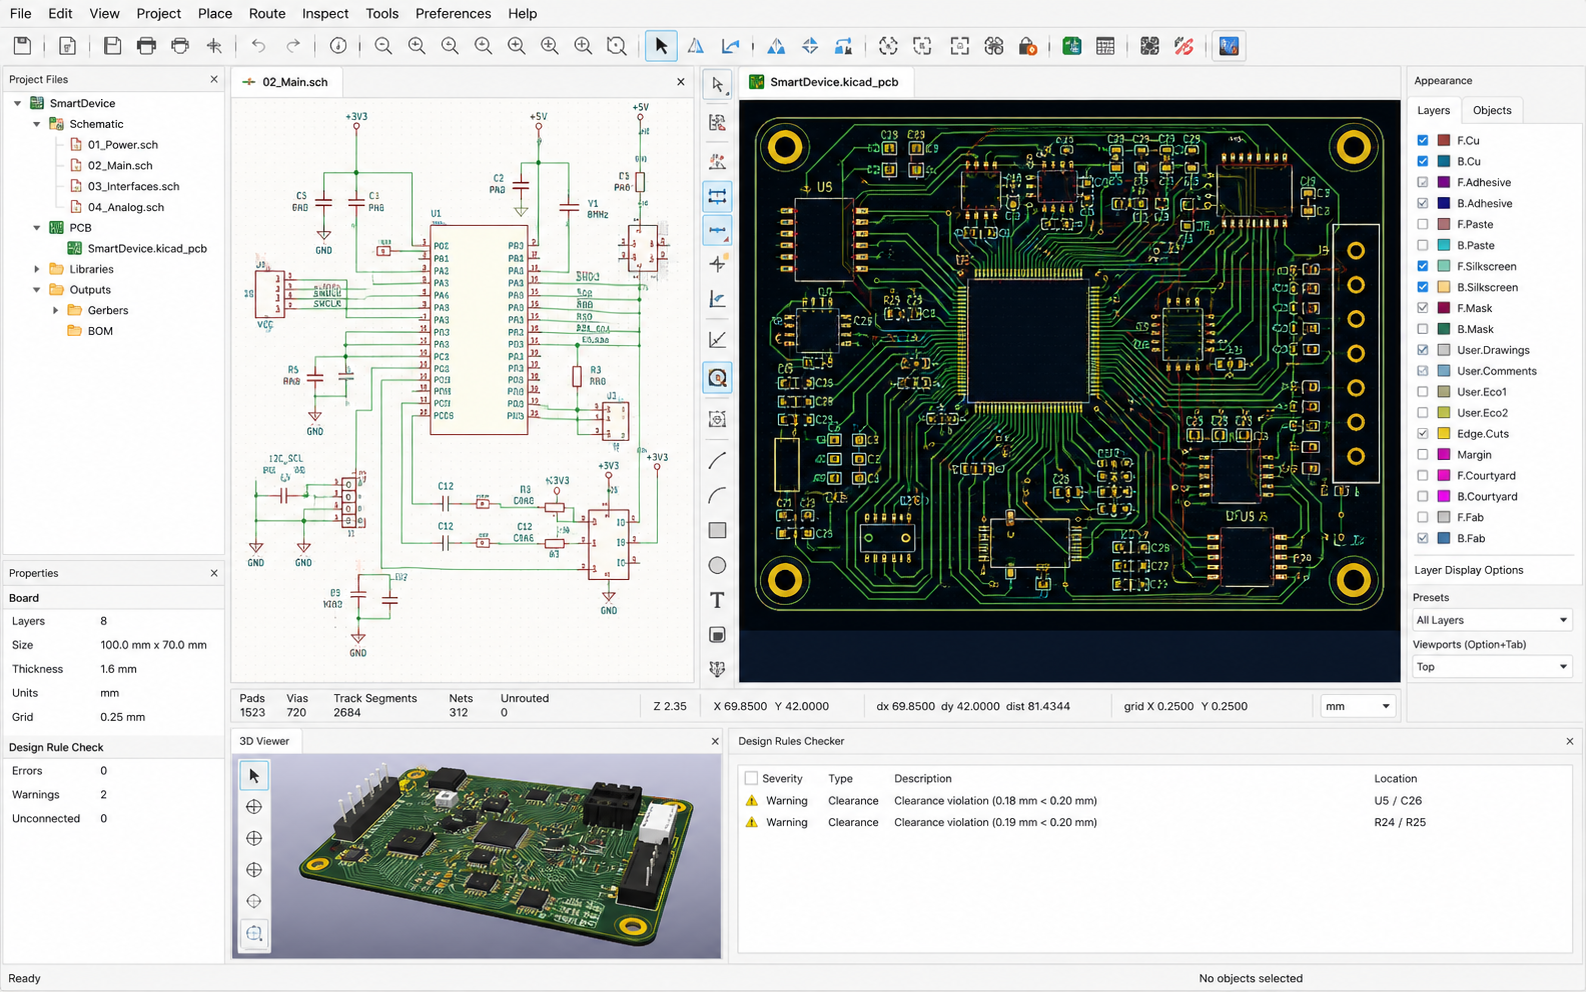Click the top selection arrow in vertical toolbar
This screenshot has height=992, width=1586.
pyautogui.click(x=717, y=85)
